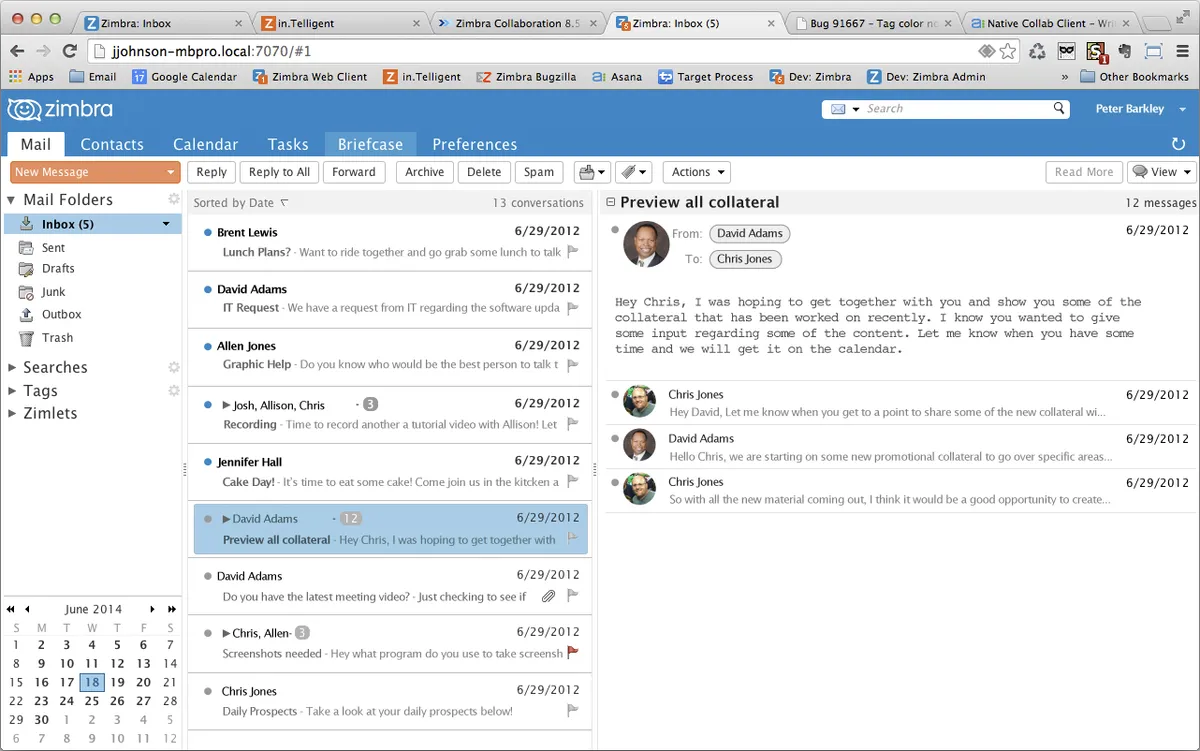Open Mail Folders gear options
Image resolution: width=1200 pixels, height=751 pixels.
click(174, 199)
